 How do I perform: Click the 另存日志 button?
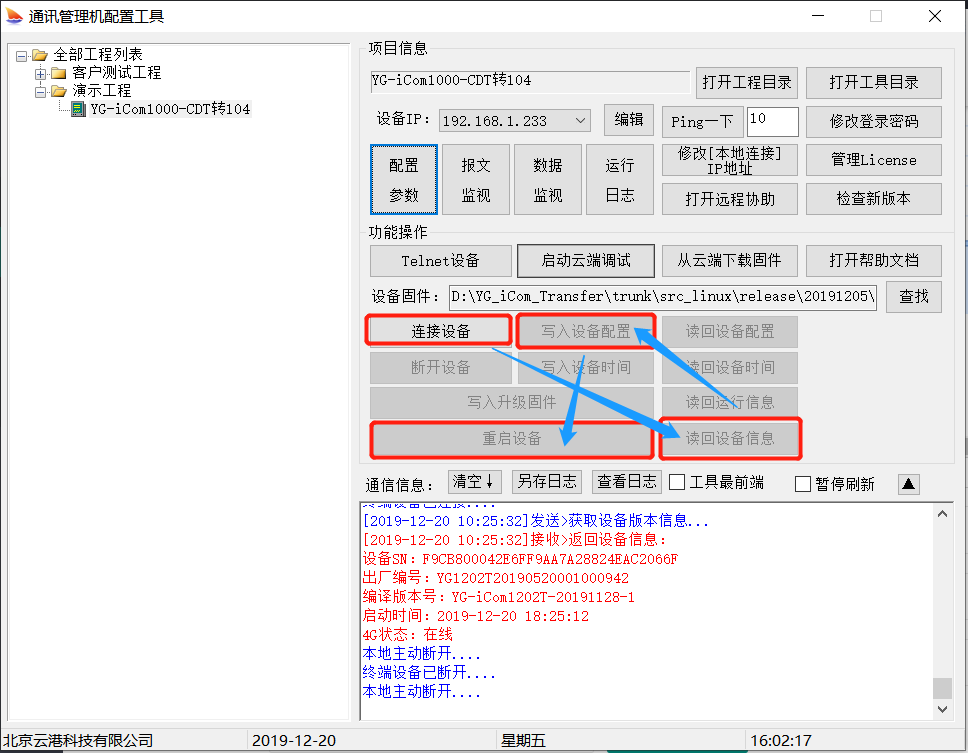tap(547, 481)
